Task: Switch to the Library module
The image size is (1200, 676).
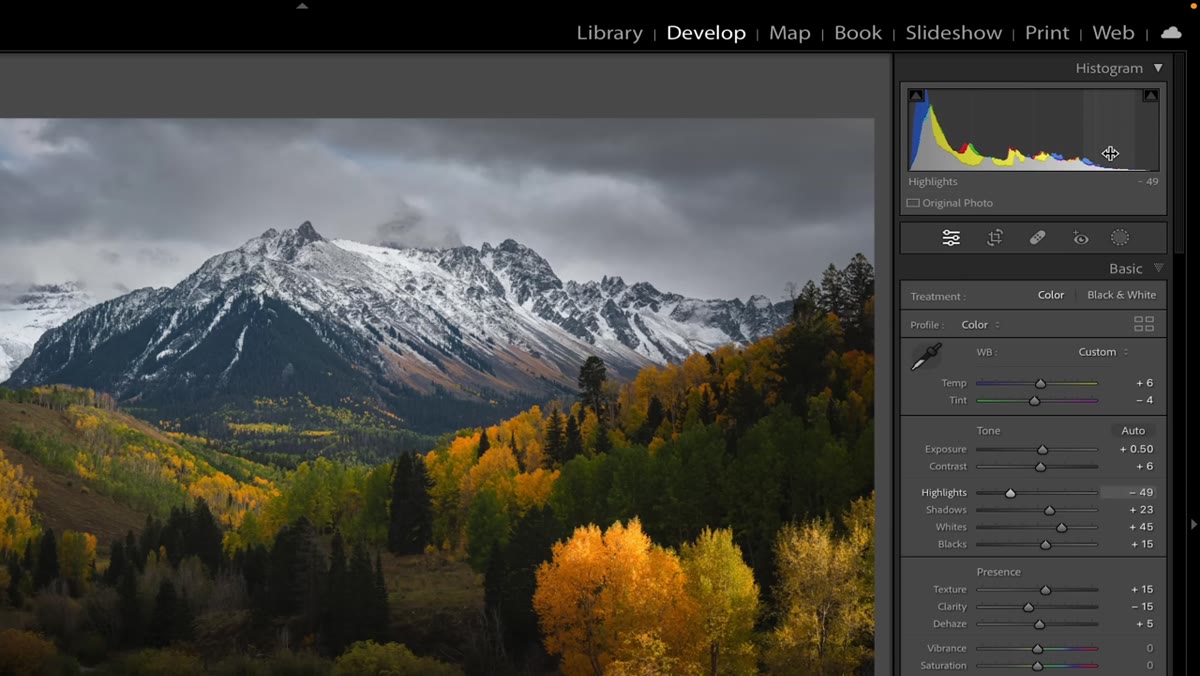Action: tap(609, 33)
